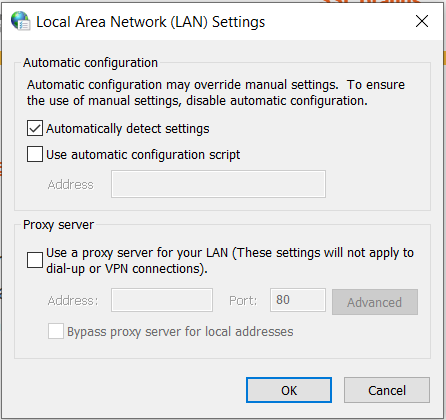Uncheck the Automatically detect settings checkbox
Screen dimensions: 446x420
pyautogui.click(x=35, y=128)
